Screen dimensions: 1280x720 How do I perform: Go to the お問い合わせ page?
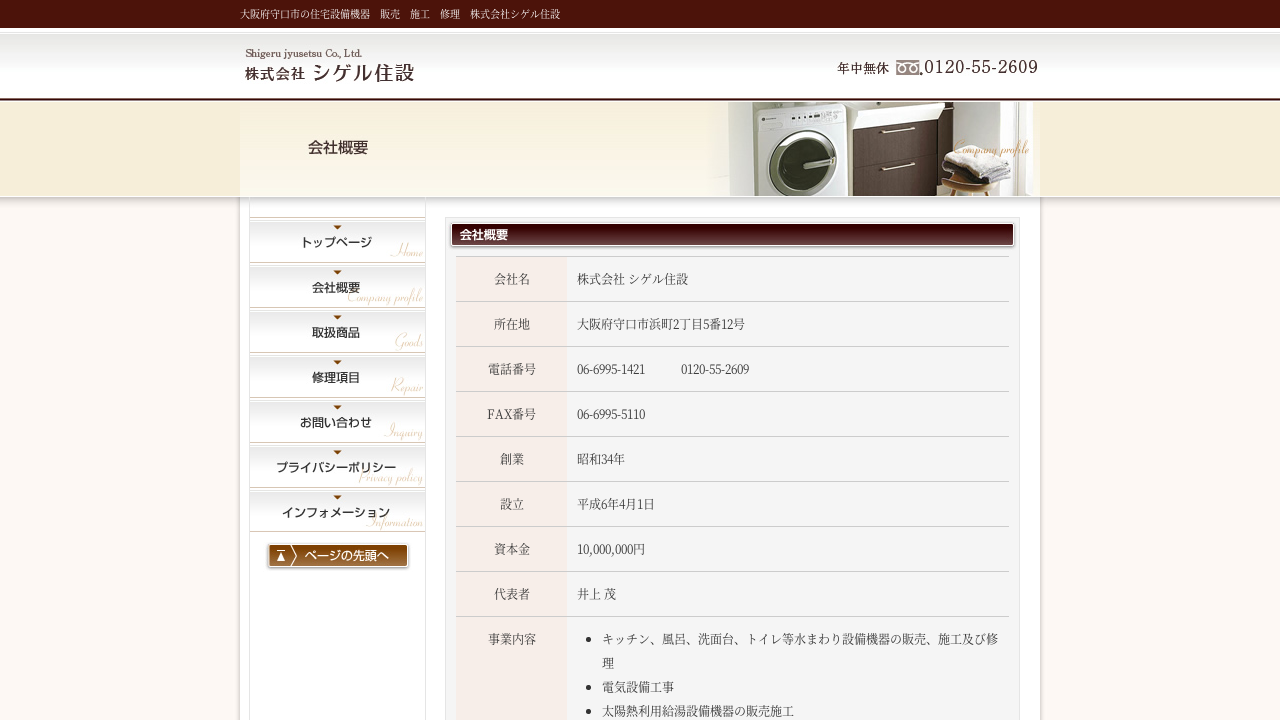(x=337, y=422)
